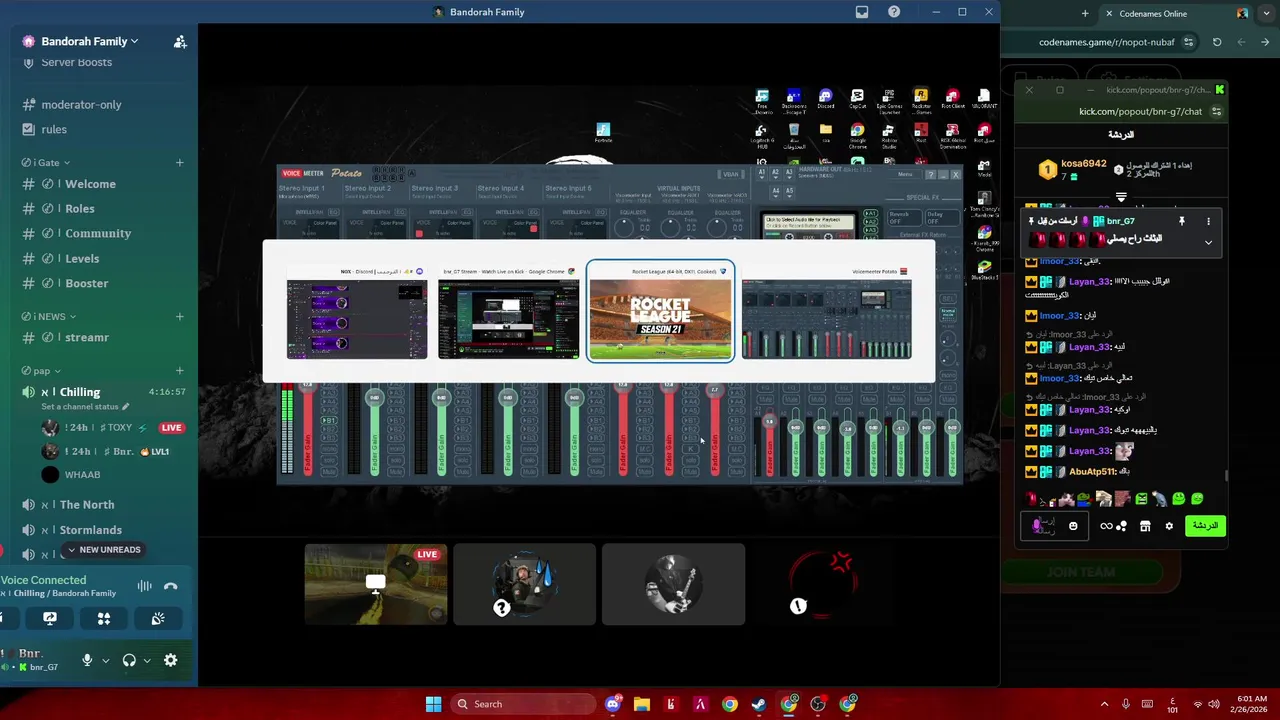Mute the Discord microphone

(87, 660)
